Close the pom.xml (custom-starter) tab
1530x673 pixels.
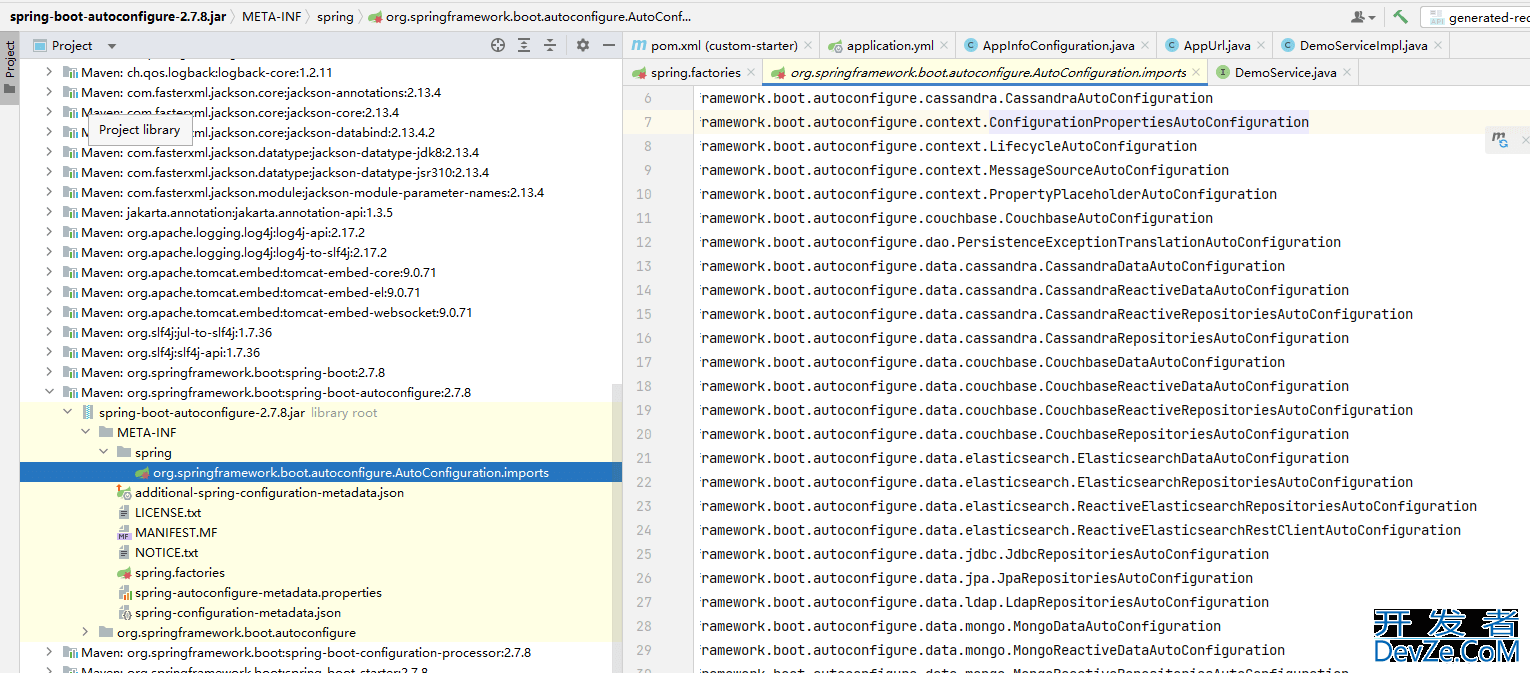click(807, 46)
